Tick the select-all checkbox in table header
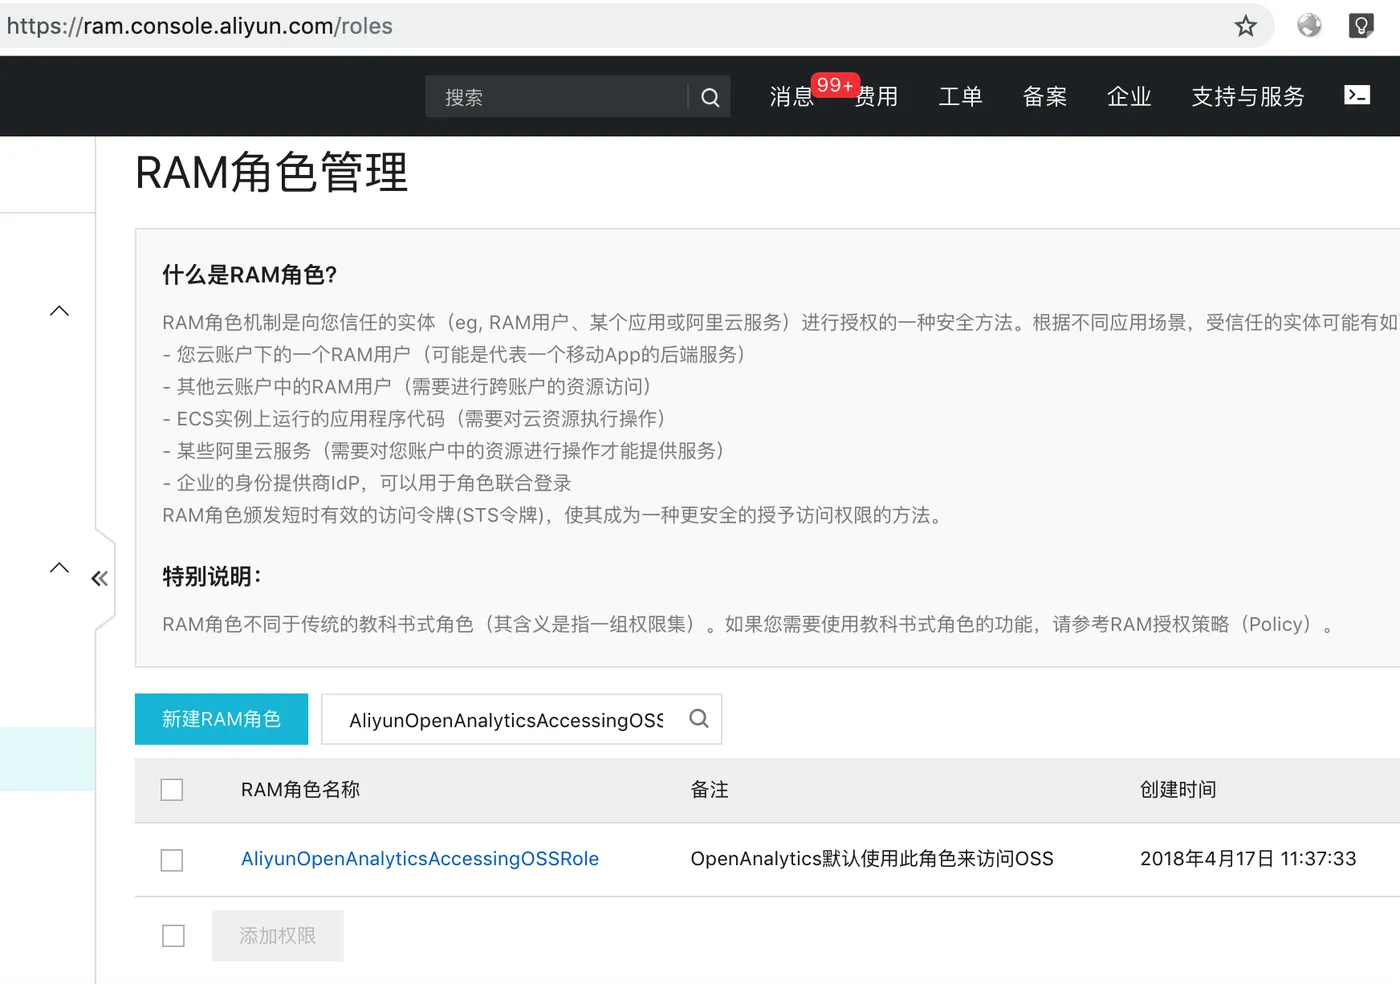 coord(172,790)
